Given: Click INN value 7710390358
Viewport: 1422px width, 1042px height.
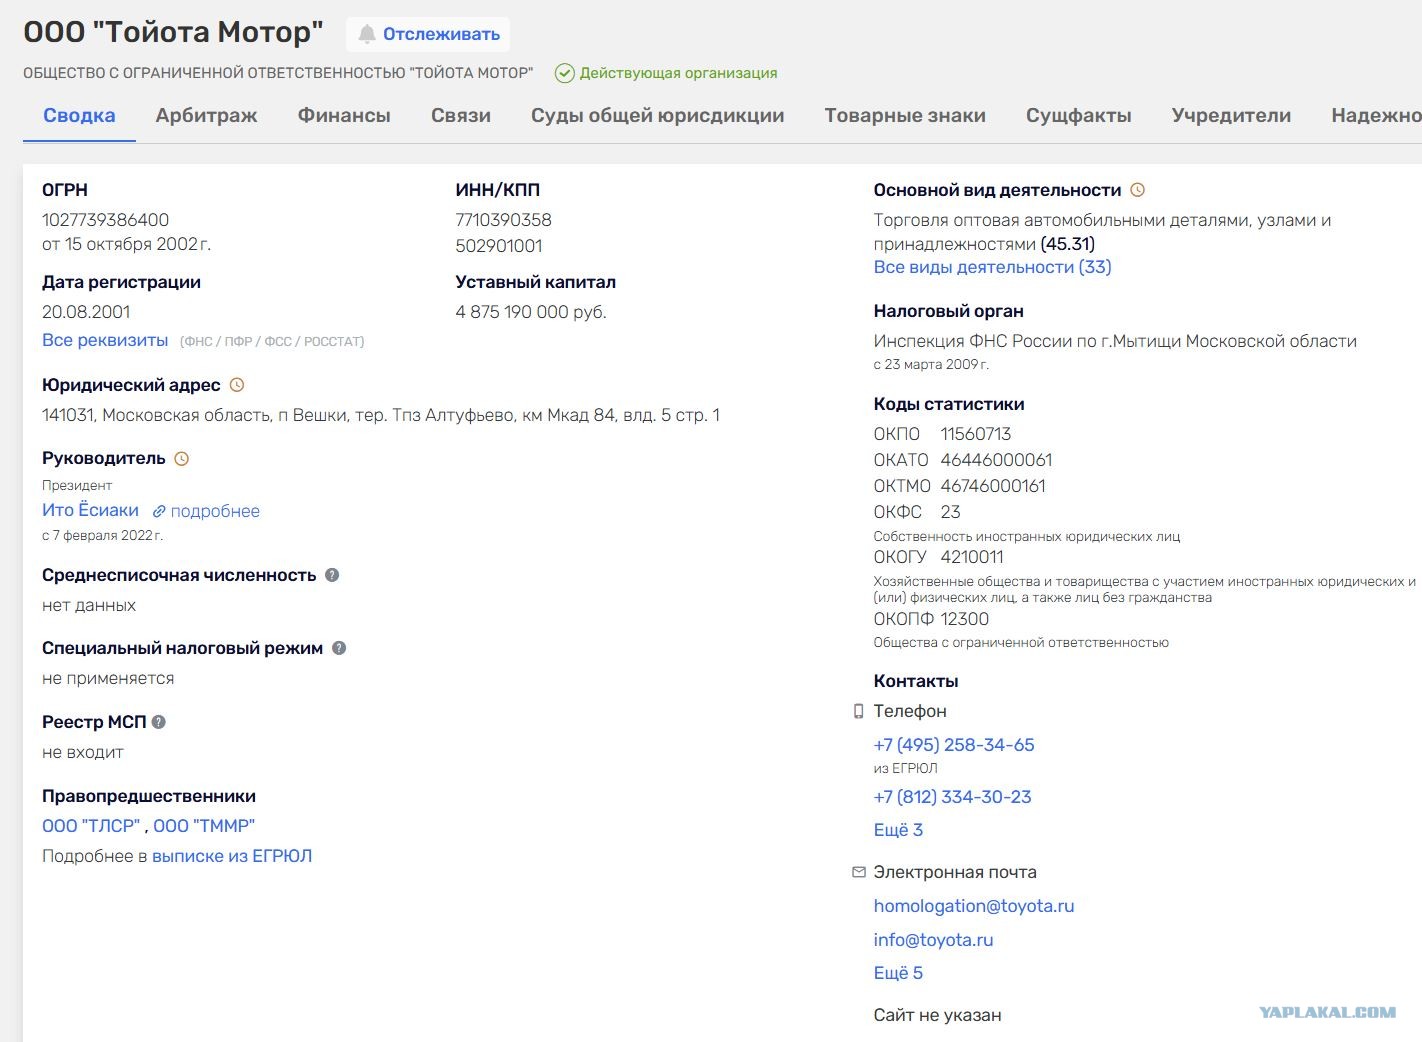Looking at the screenshot, I should (503, 220).
